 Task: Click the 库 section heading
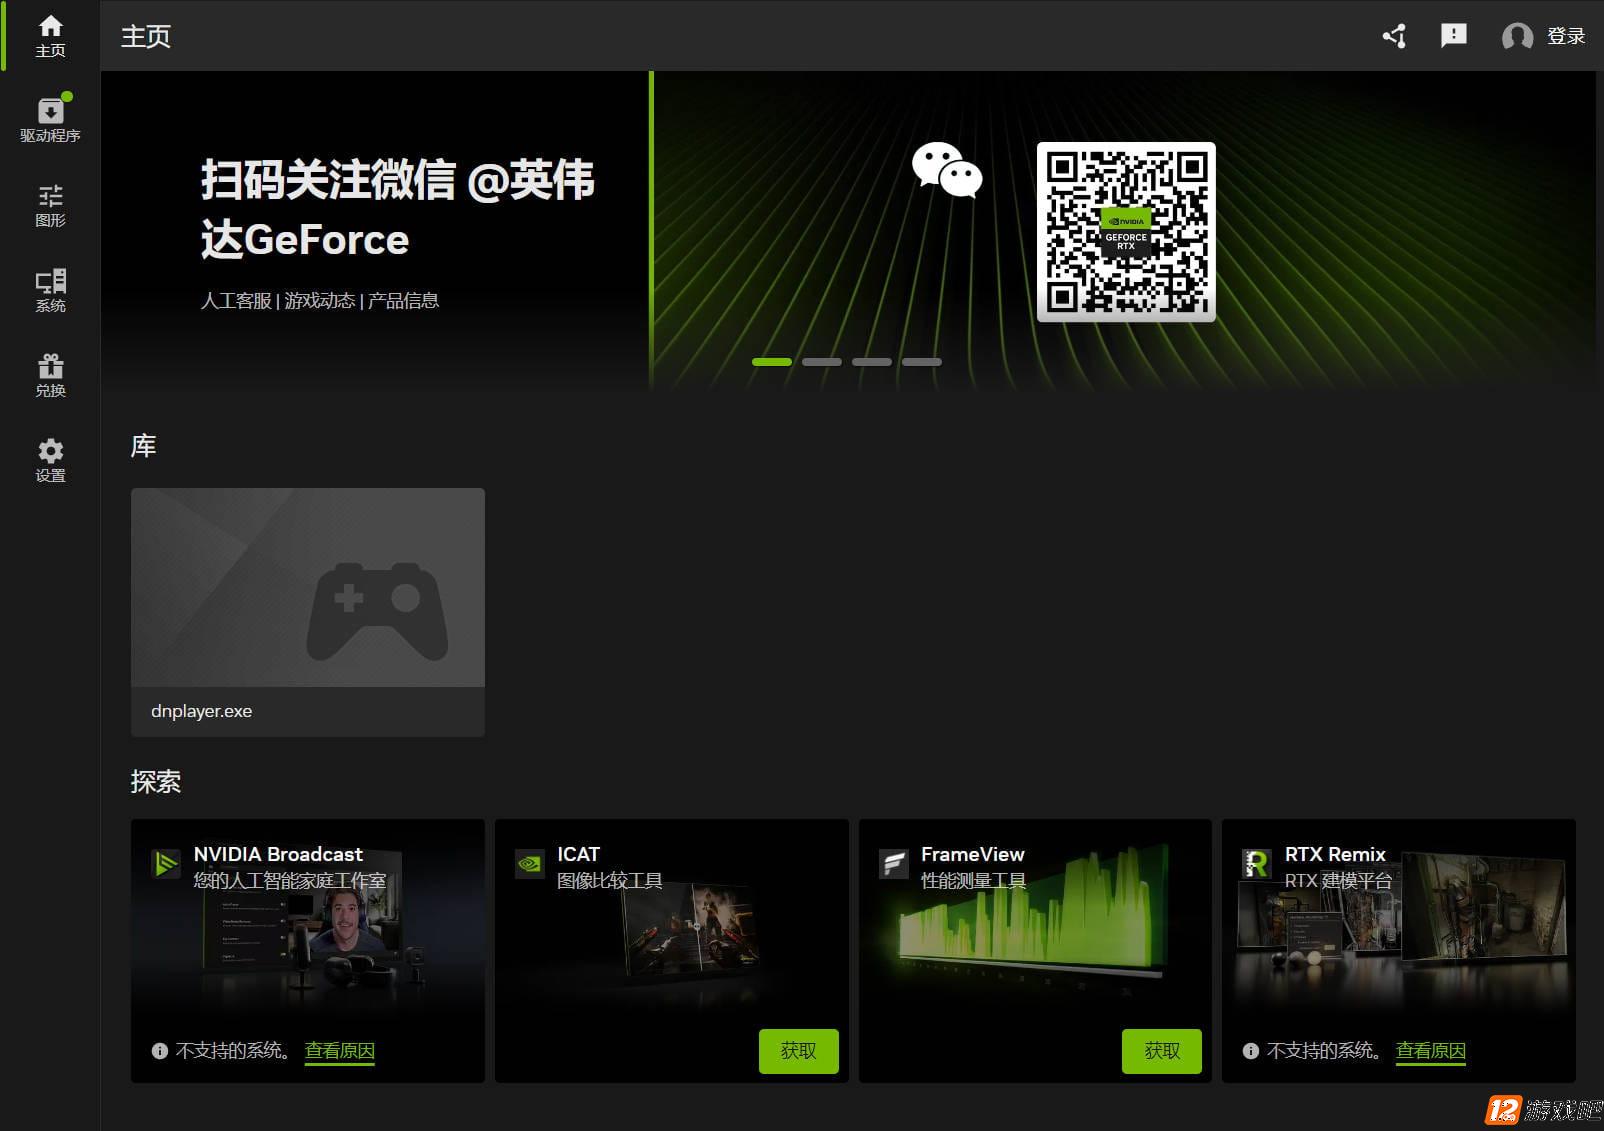coord(143,446)
